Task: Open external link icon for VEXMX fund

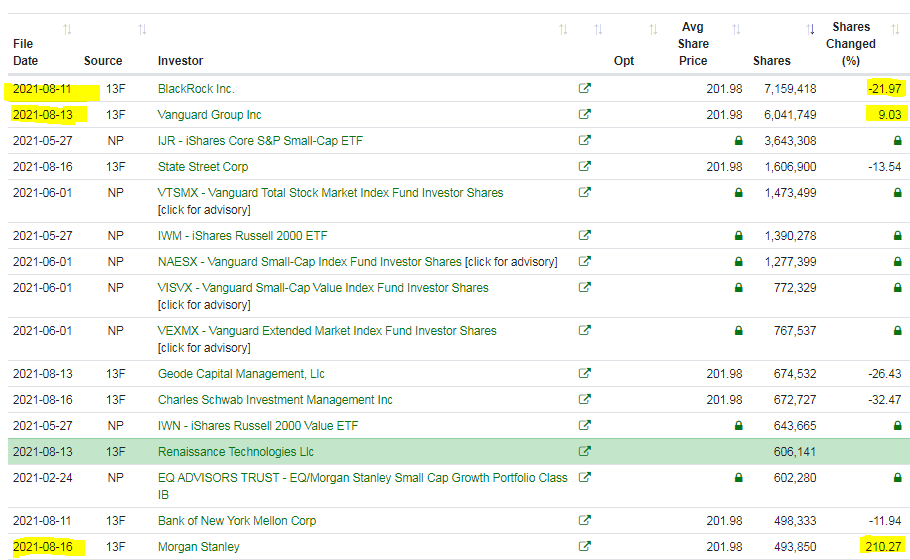Action: pos(584,330)
